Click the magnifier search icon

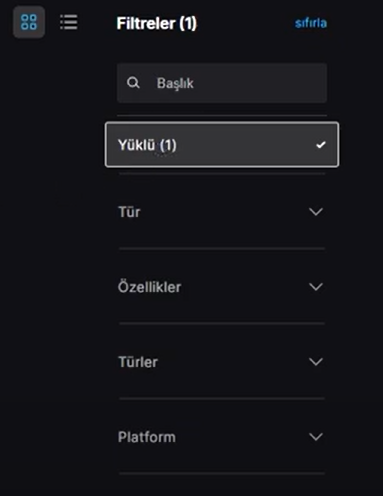coord(133,83)
